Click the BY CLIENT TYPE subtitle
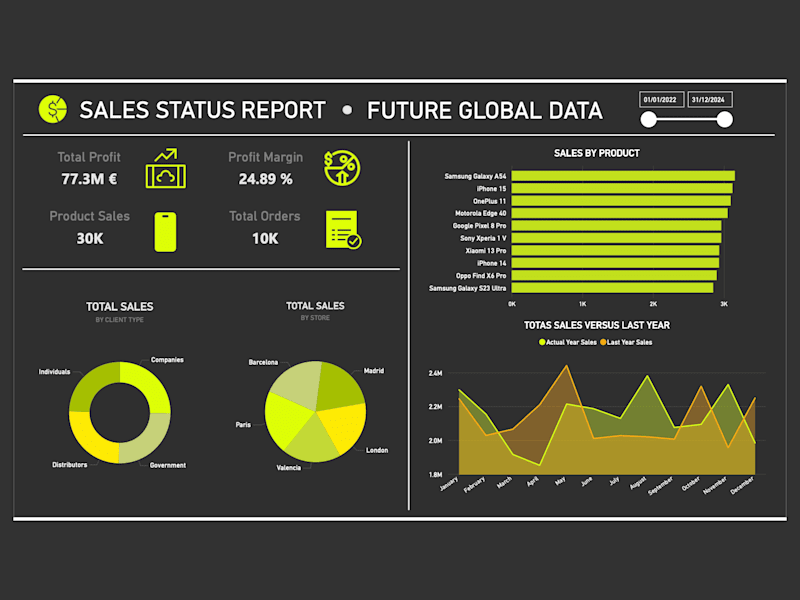Viewport: 800px width, 600px height. pyautogui.click(x=119, y=320)
